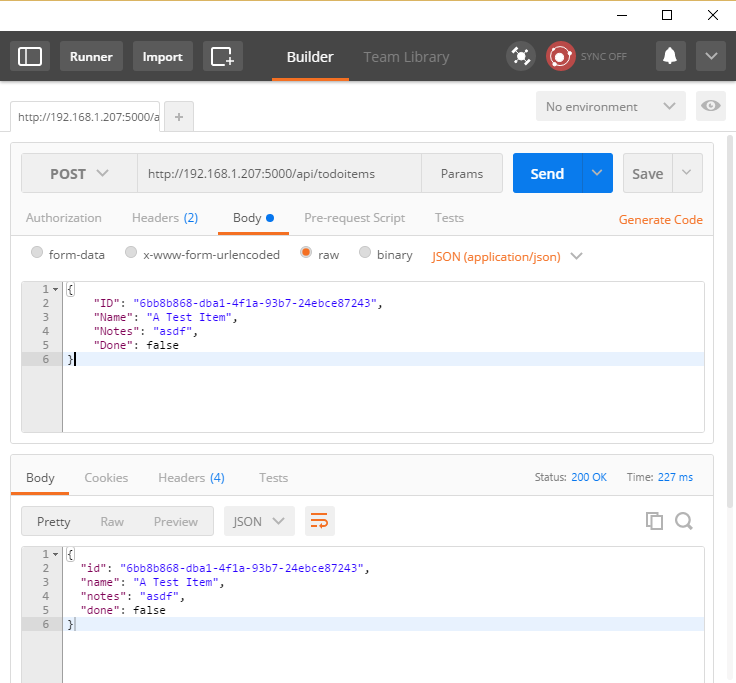This screenshot has height=683, width=736.
Task: Open the Pre-request Script tab
Action: [x=354, y=218]
